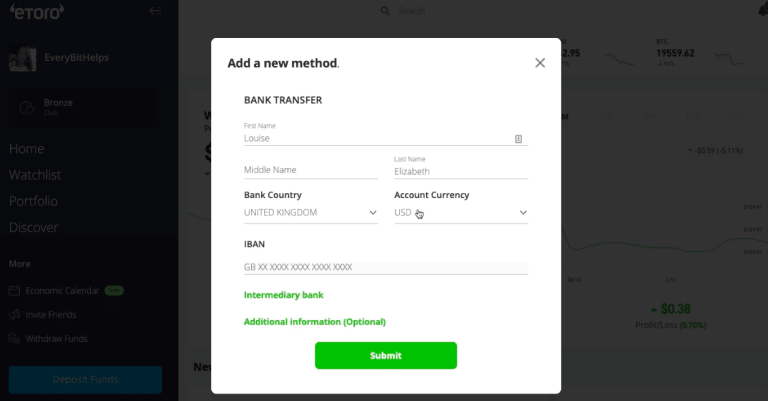Click the search magnifier icon
Image resolution: width=768 pixels, height=401 pixels.
click(385, 11)
